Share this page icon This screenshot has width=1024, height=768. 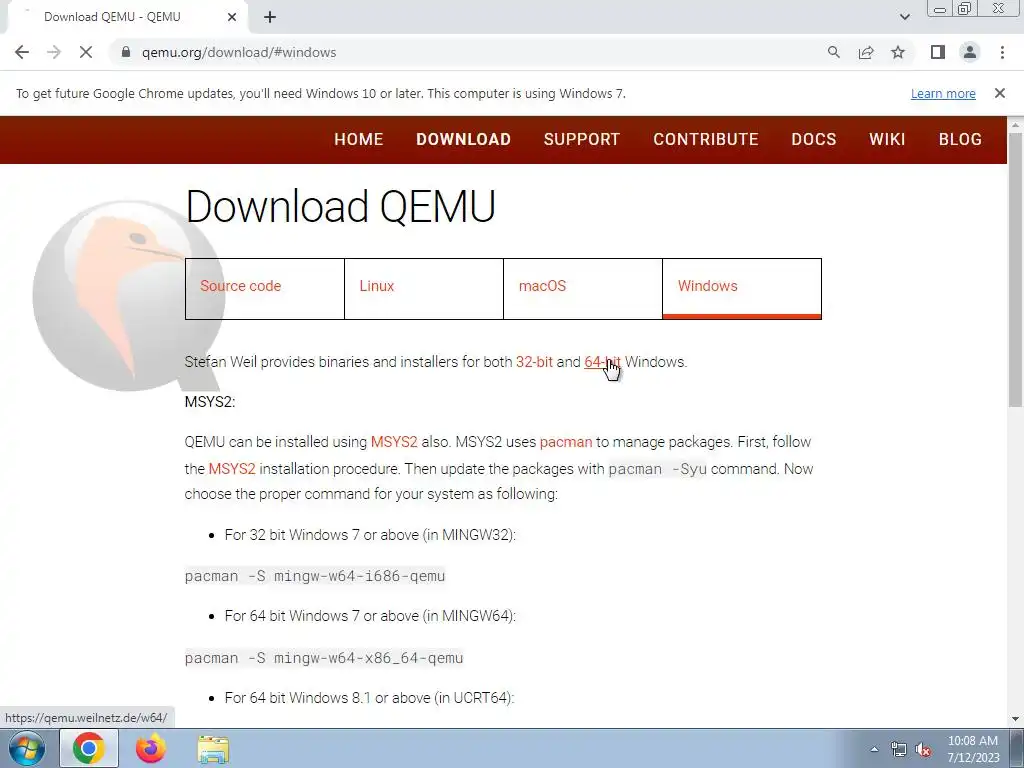[866, 52]
